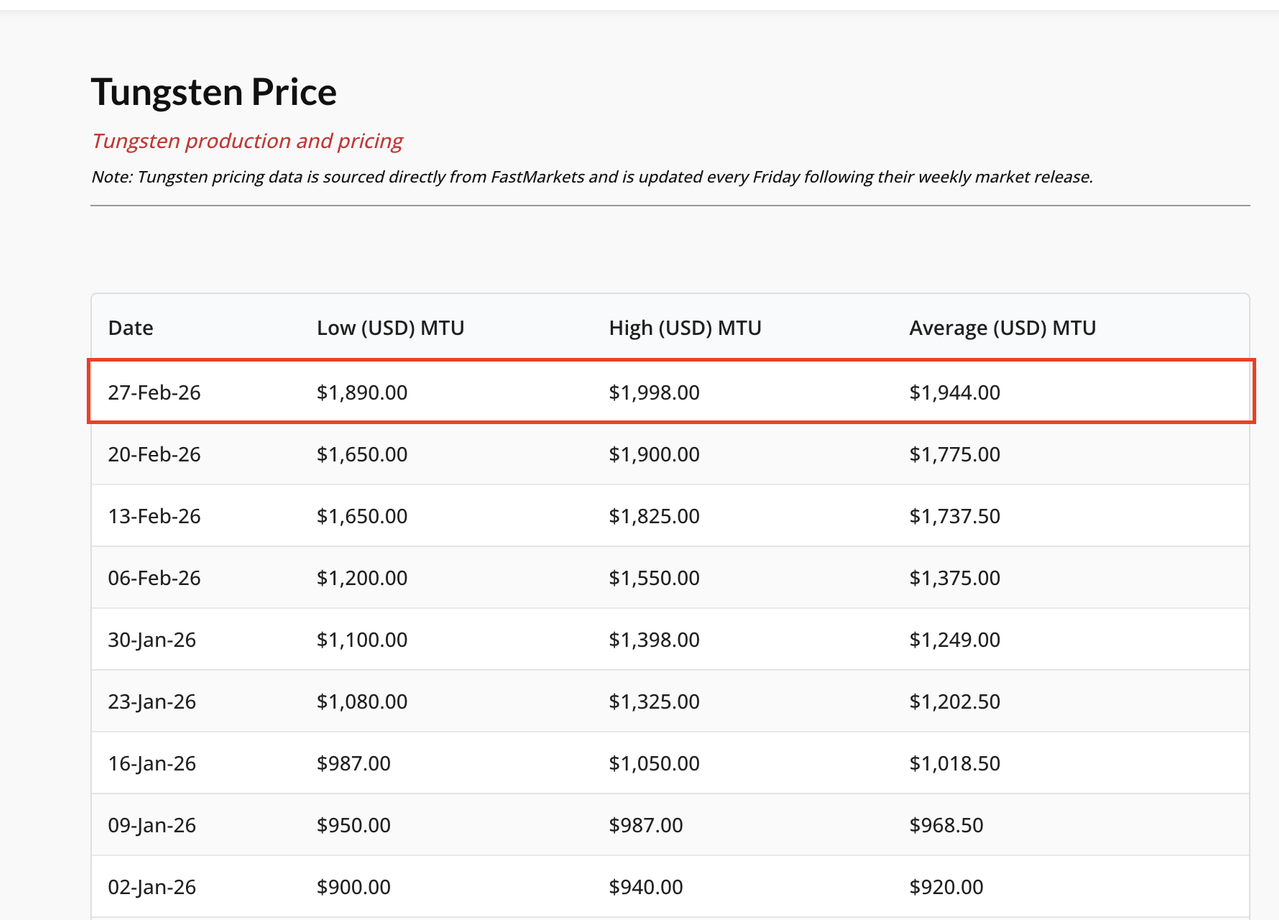Select the 27-Feb-26 date cell

[x=154, y=393]
